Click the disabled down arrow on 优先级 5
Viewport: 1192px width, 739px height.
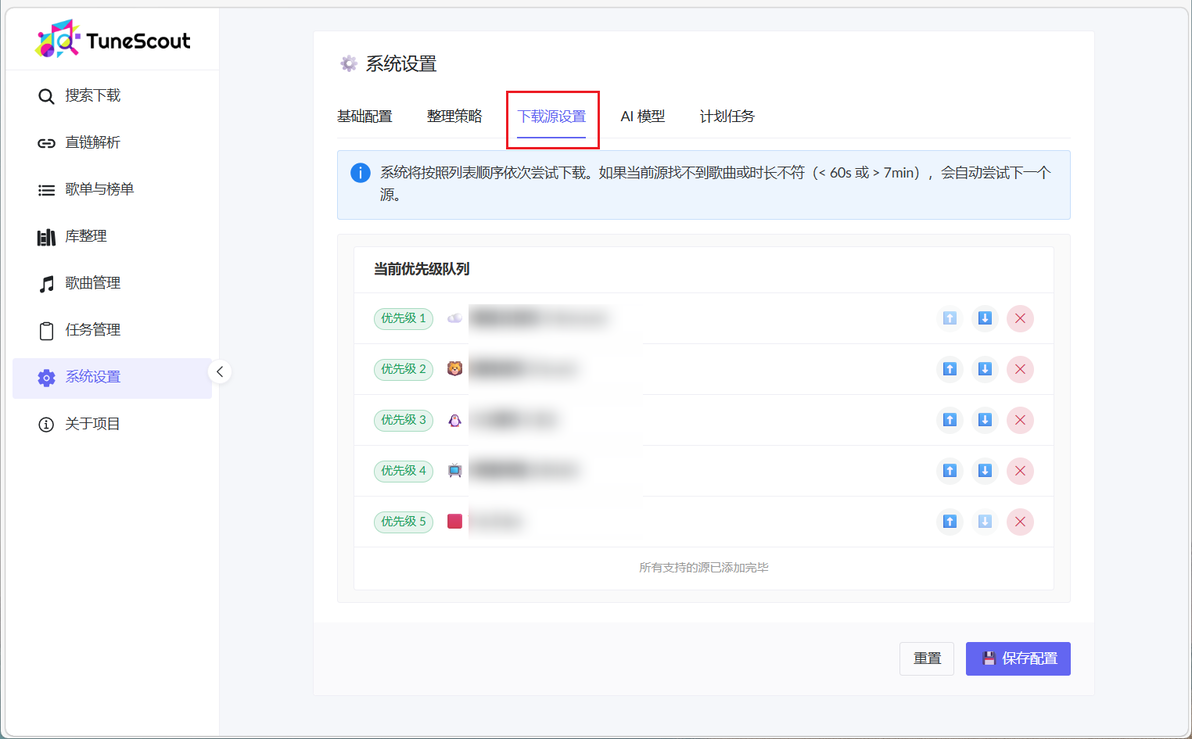tap(984, 522)
